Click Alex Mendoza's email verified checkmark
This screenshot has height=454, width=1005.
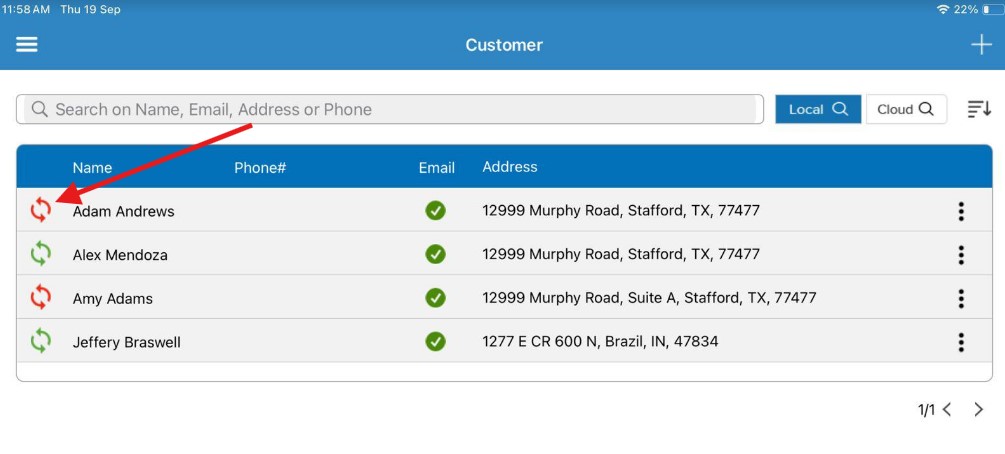click(435, 254)
